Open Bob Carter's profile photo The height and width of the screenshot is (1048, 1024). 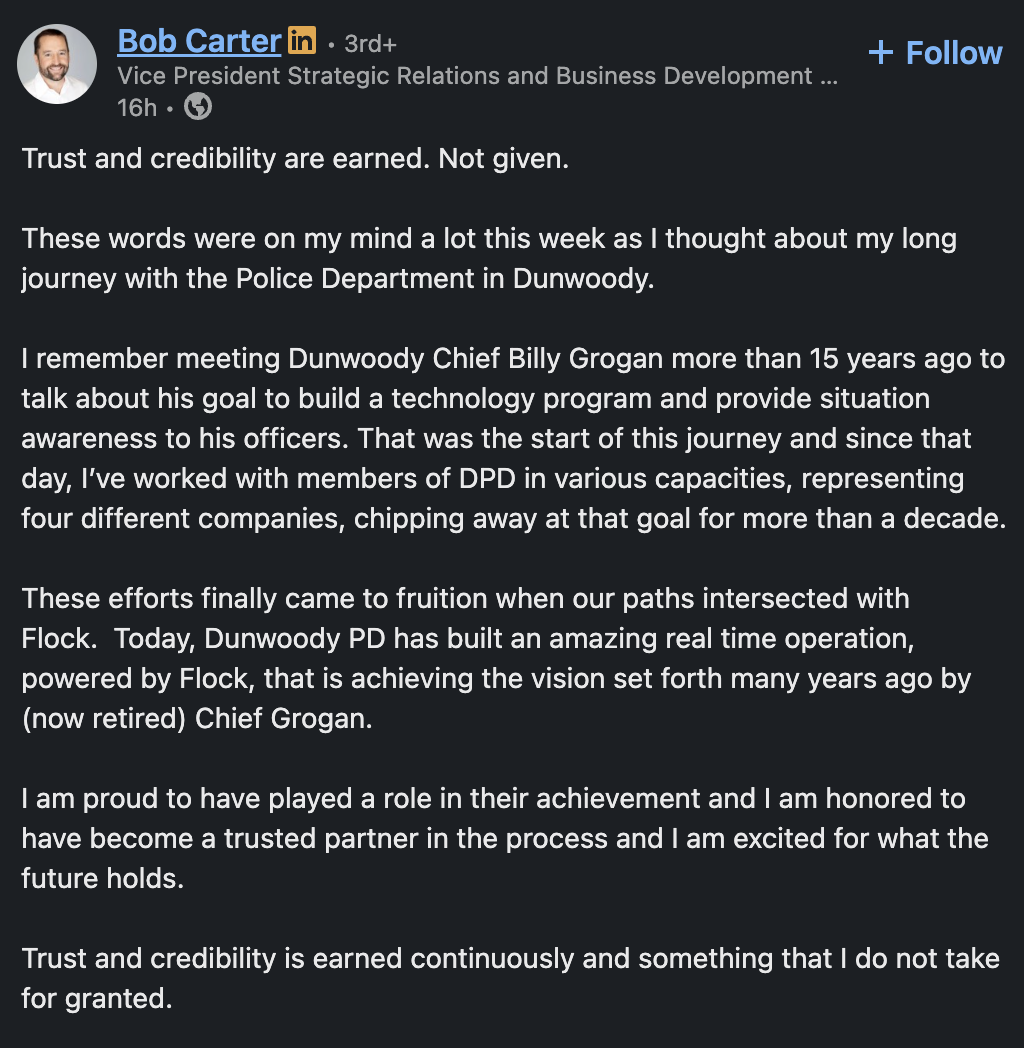tap(57, 64)
